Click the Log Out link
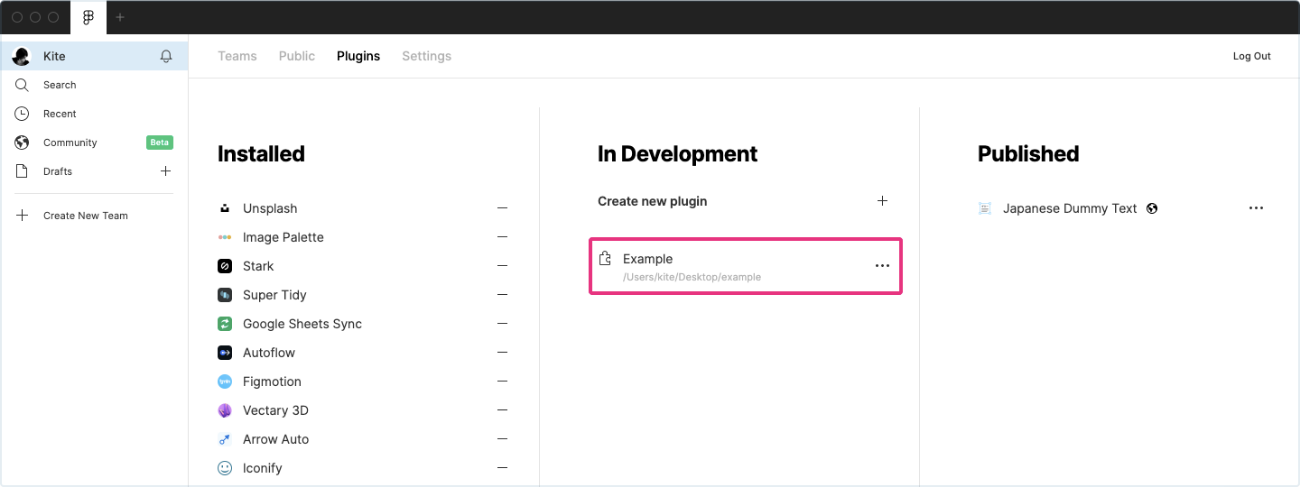The image size is (1300, 487). [1252, 56]
